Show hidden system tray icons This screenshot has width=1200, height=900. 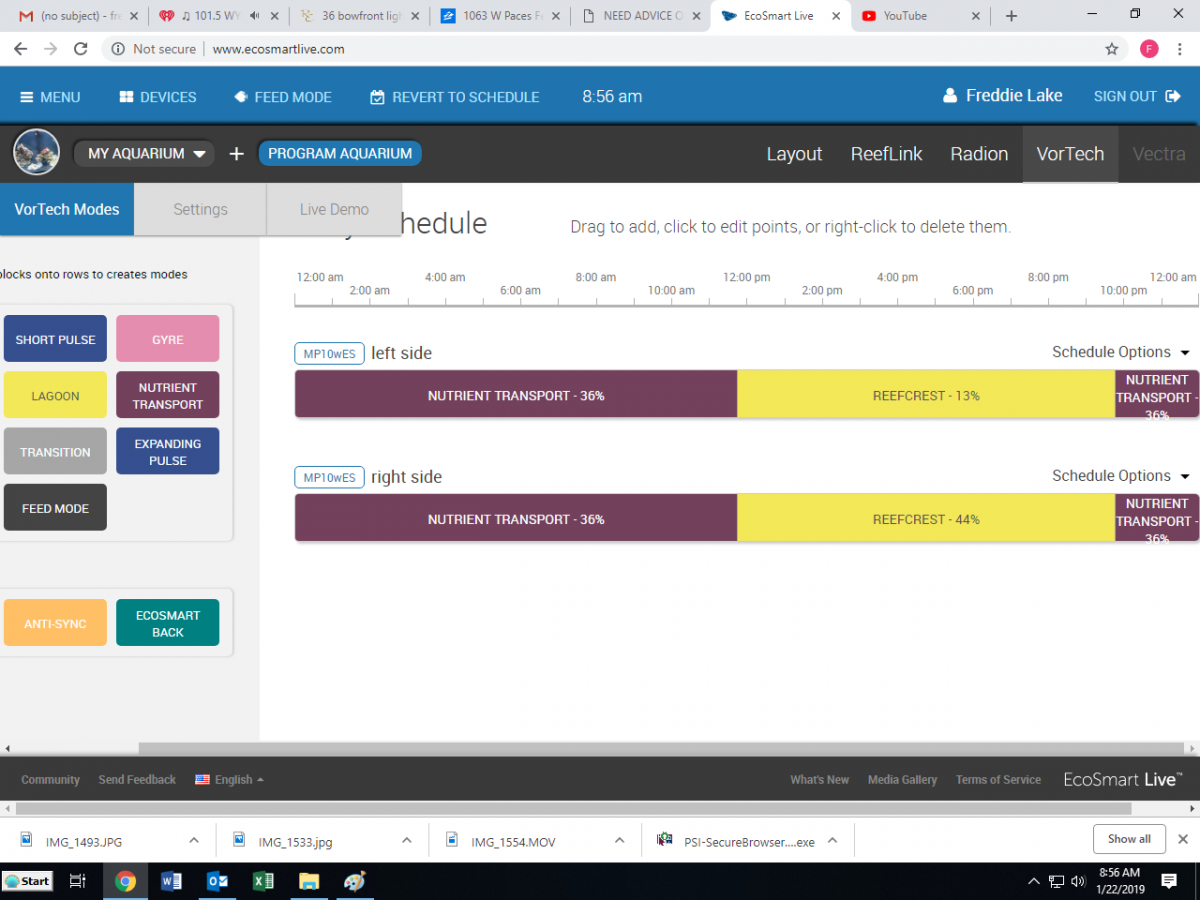pos(1034,881)
